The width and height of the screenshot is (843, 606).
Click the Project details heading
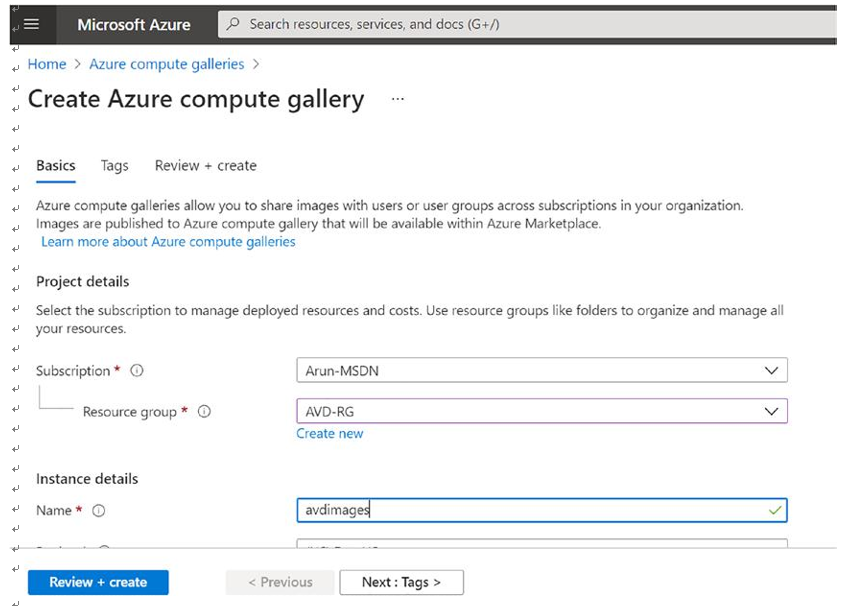tap(83, 282)
